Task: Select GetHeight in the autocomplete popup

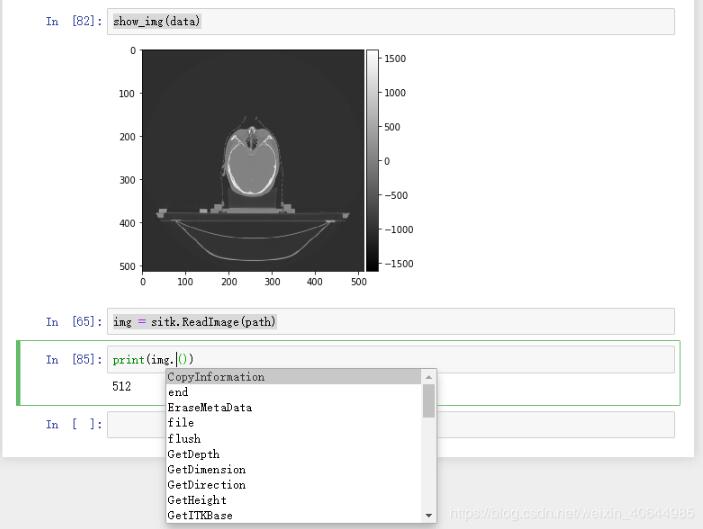Action: pos(294,500)
